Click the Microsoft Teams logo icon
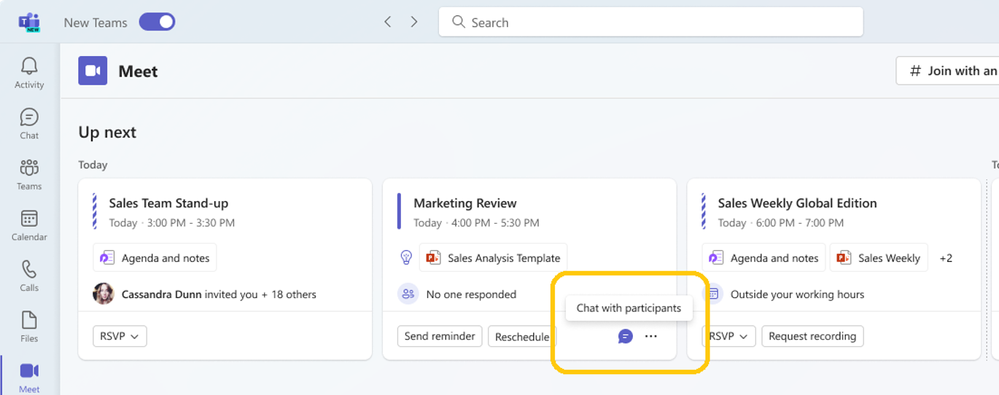 click(29, 22)
